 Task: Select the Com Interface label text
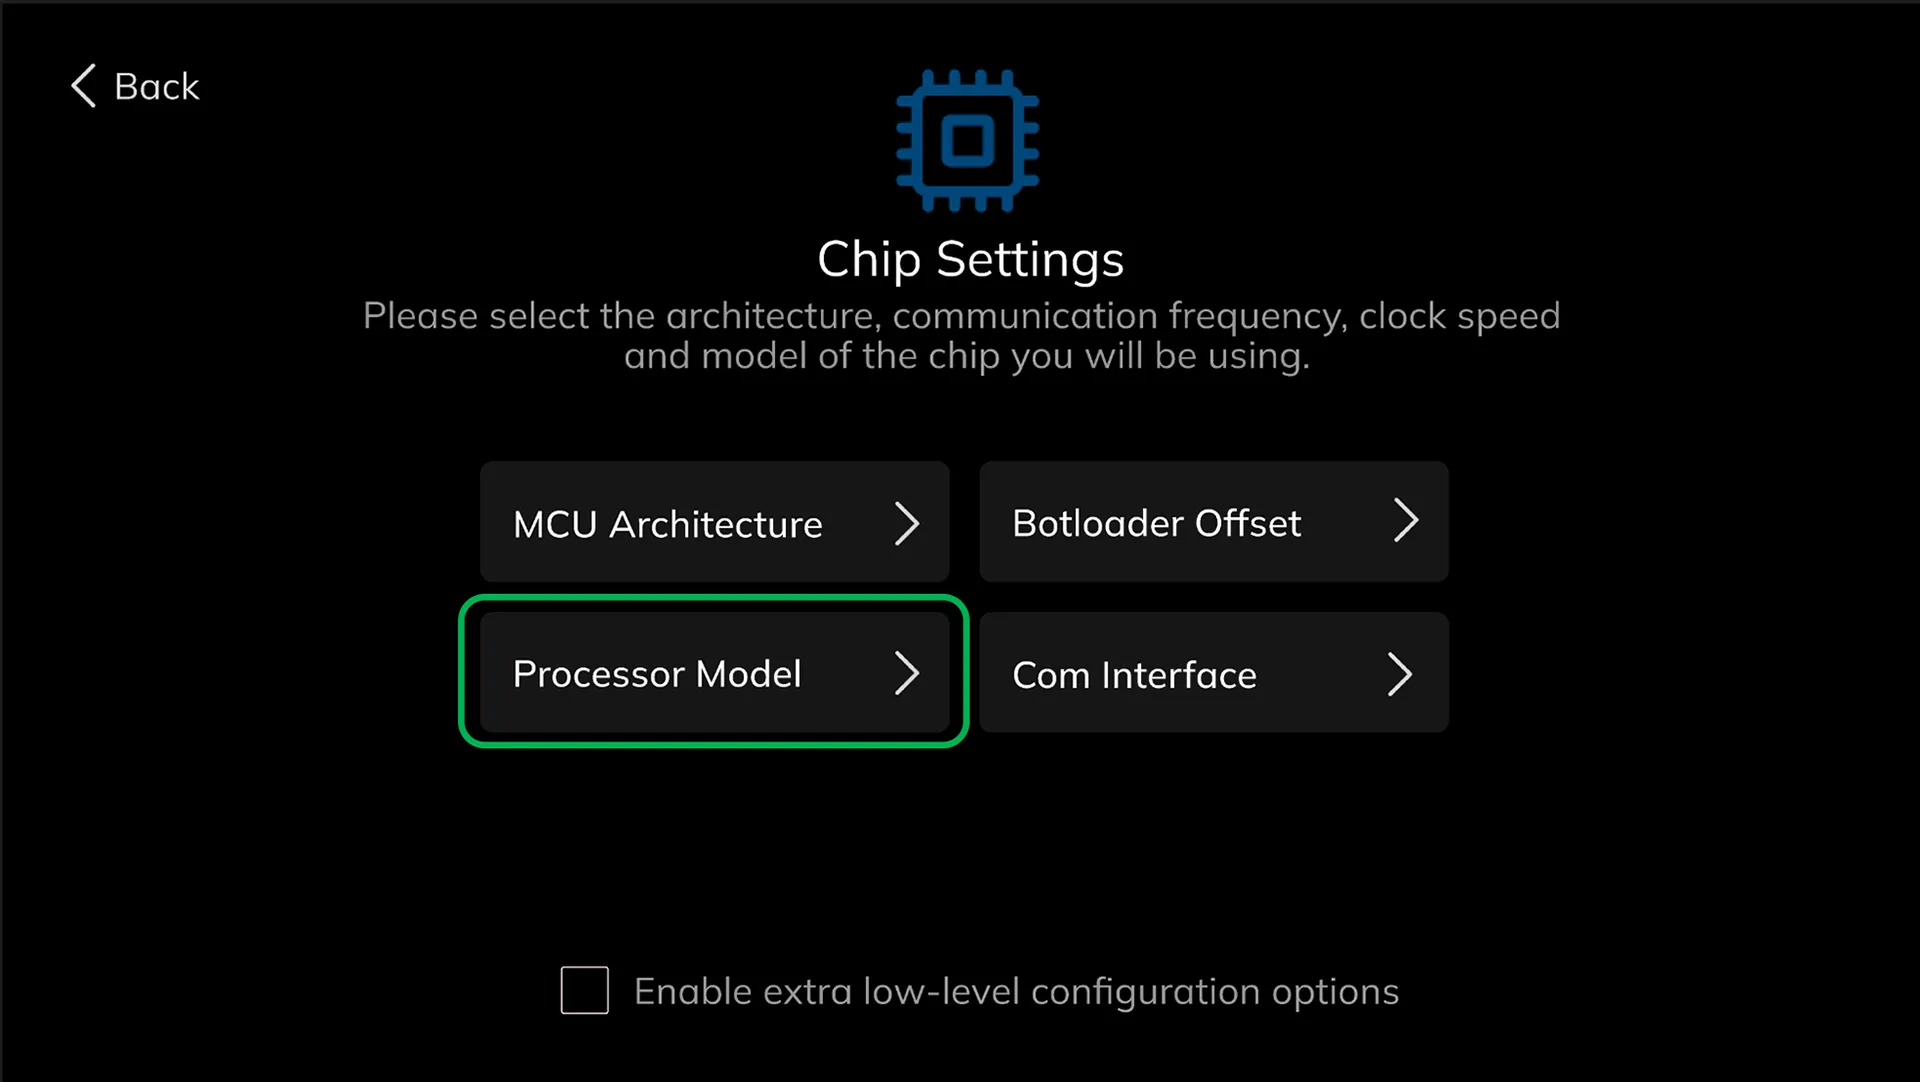[x=1134, y=675]
